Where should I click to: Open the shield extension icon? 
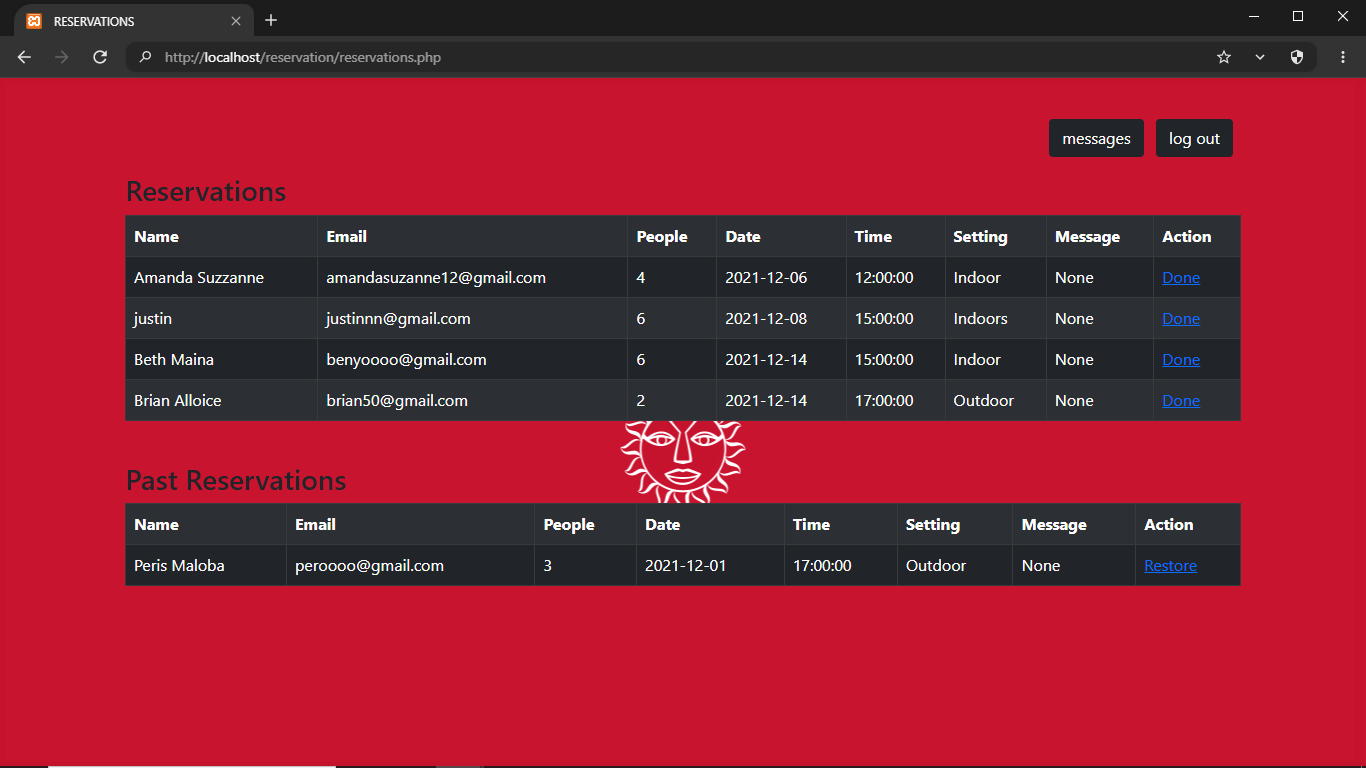click(x=1297, y=57)
